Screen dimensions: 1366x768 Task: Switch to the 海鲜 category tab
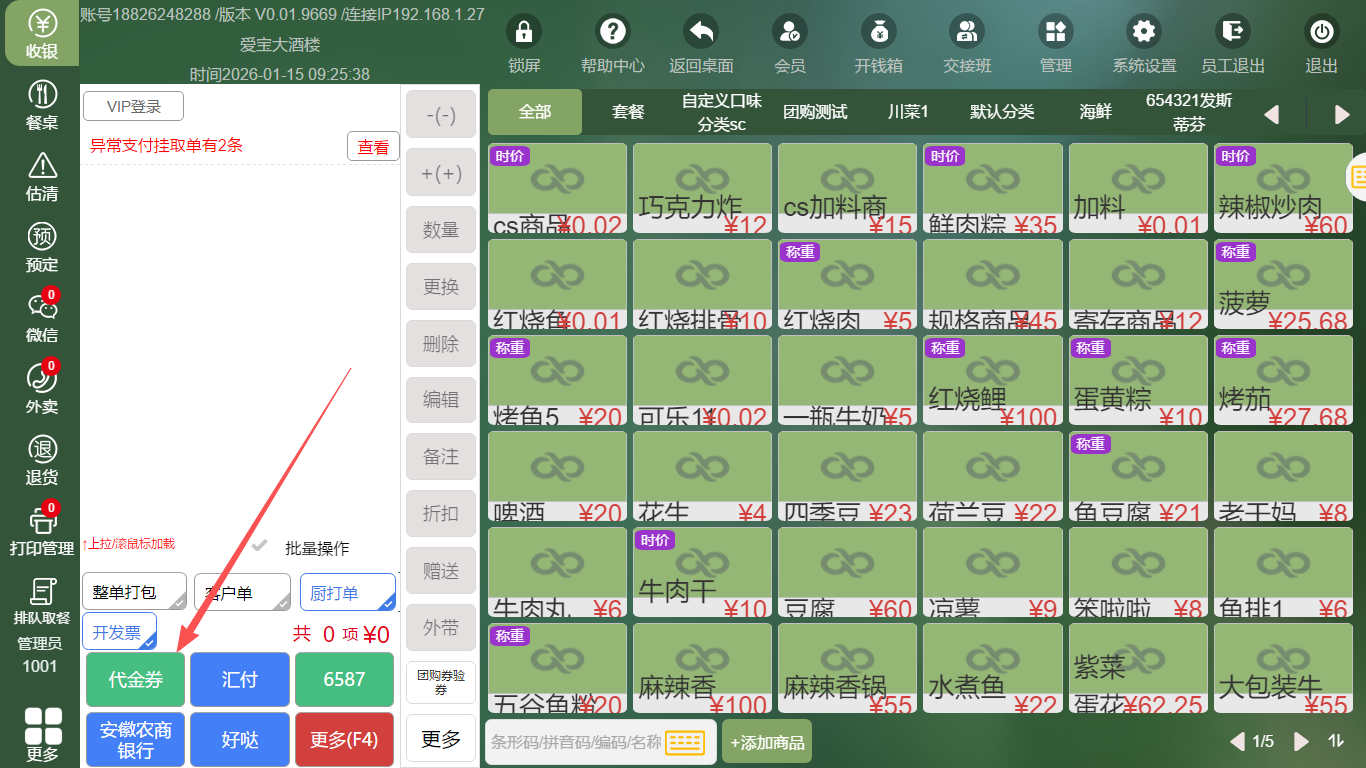[x=1096, y=112]
